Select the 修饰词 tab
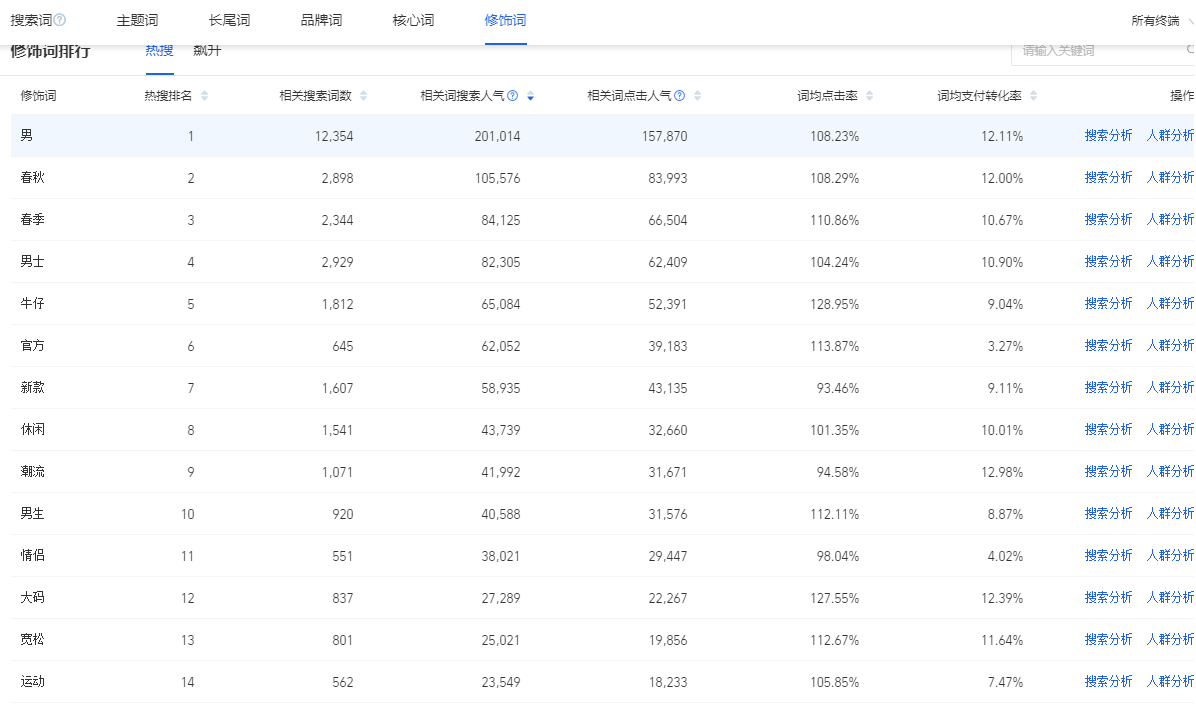The width and height of the screenshot is (1196, 704). 505,21
